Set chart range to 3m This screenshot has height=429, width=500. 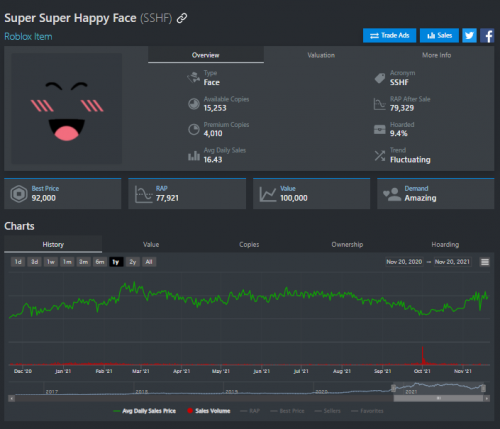pyautogui.click(x=83, y=262)
